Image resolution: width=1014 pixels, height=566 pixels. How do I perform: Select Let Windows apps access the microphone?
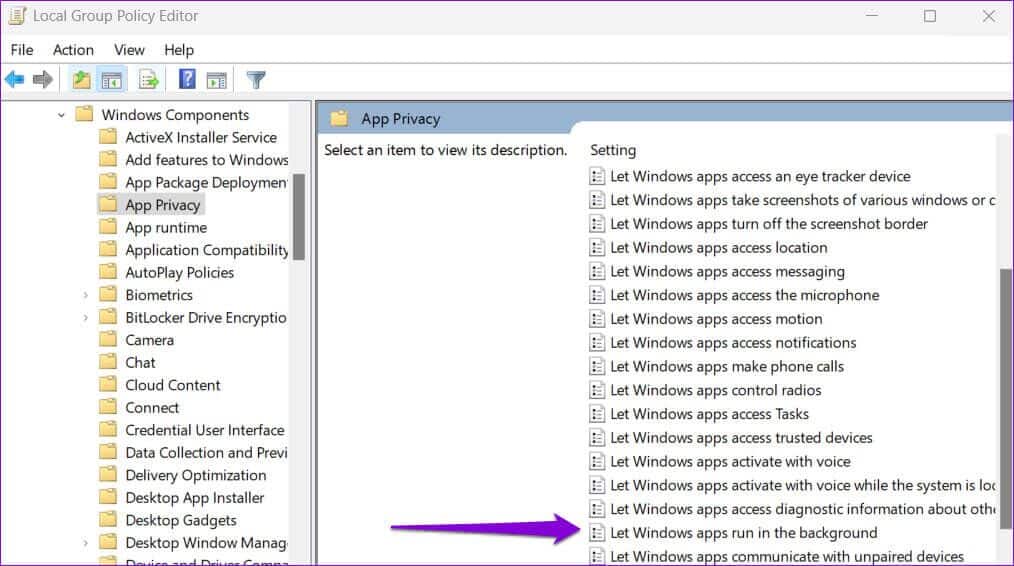(x=744, y=295)
